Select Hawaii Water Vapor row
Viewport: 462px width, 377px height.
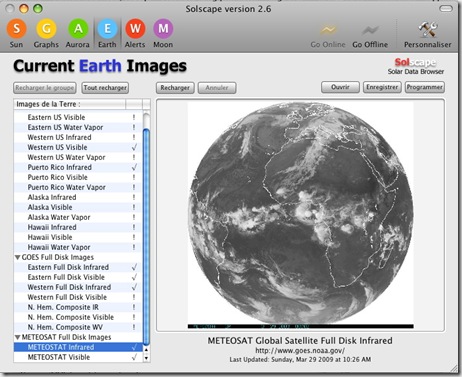(78, 247)
